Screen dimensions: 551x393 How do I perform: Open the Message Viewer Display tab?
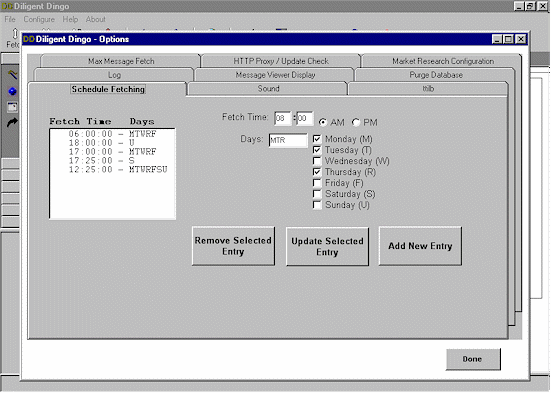(x=275, y=75)
